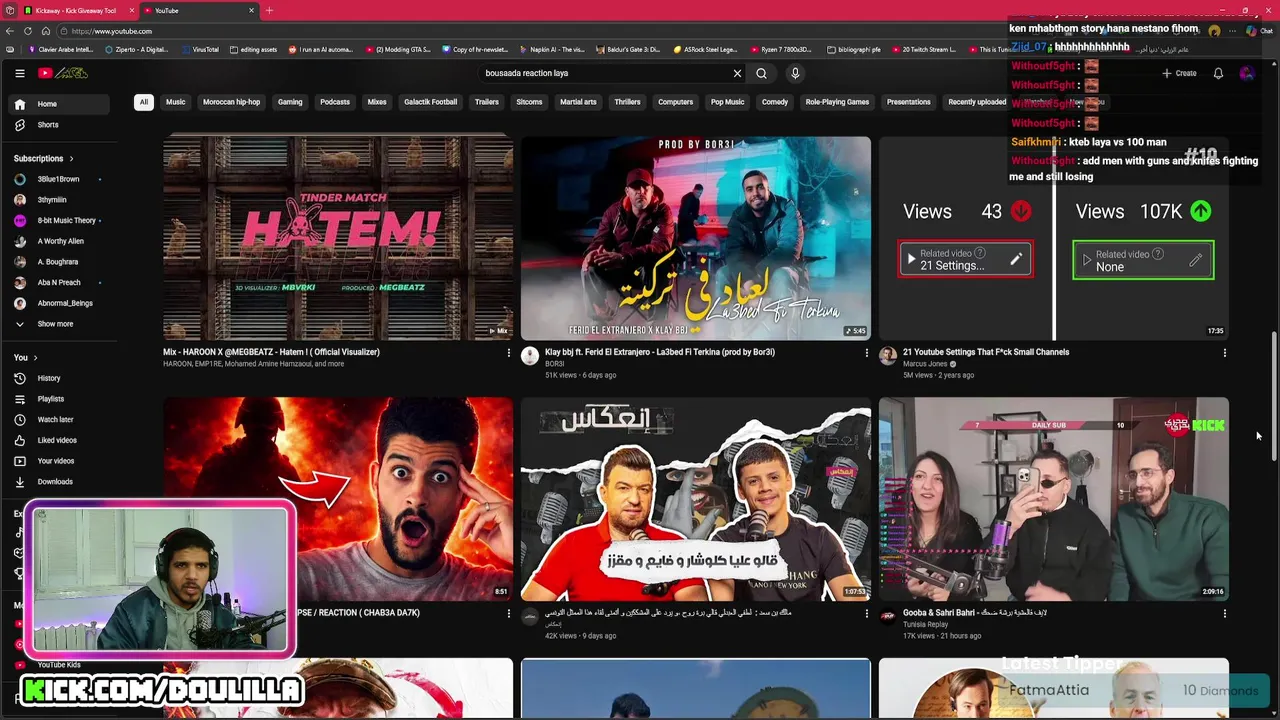
Task: Expand the You section chevron
Action: coord(35,358)
